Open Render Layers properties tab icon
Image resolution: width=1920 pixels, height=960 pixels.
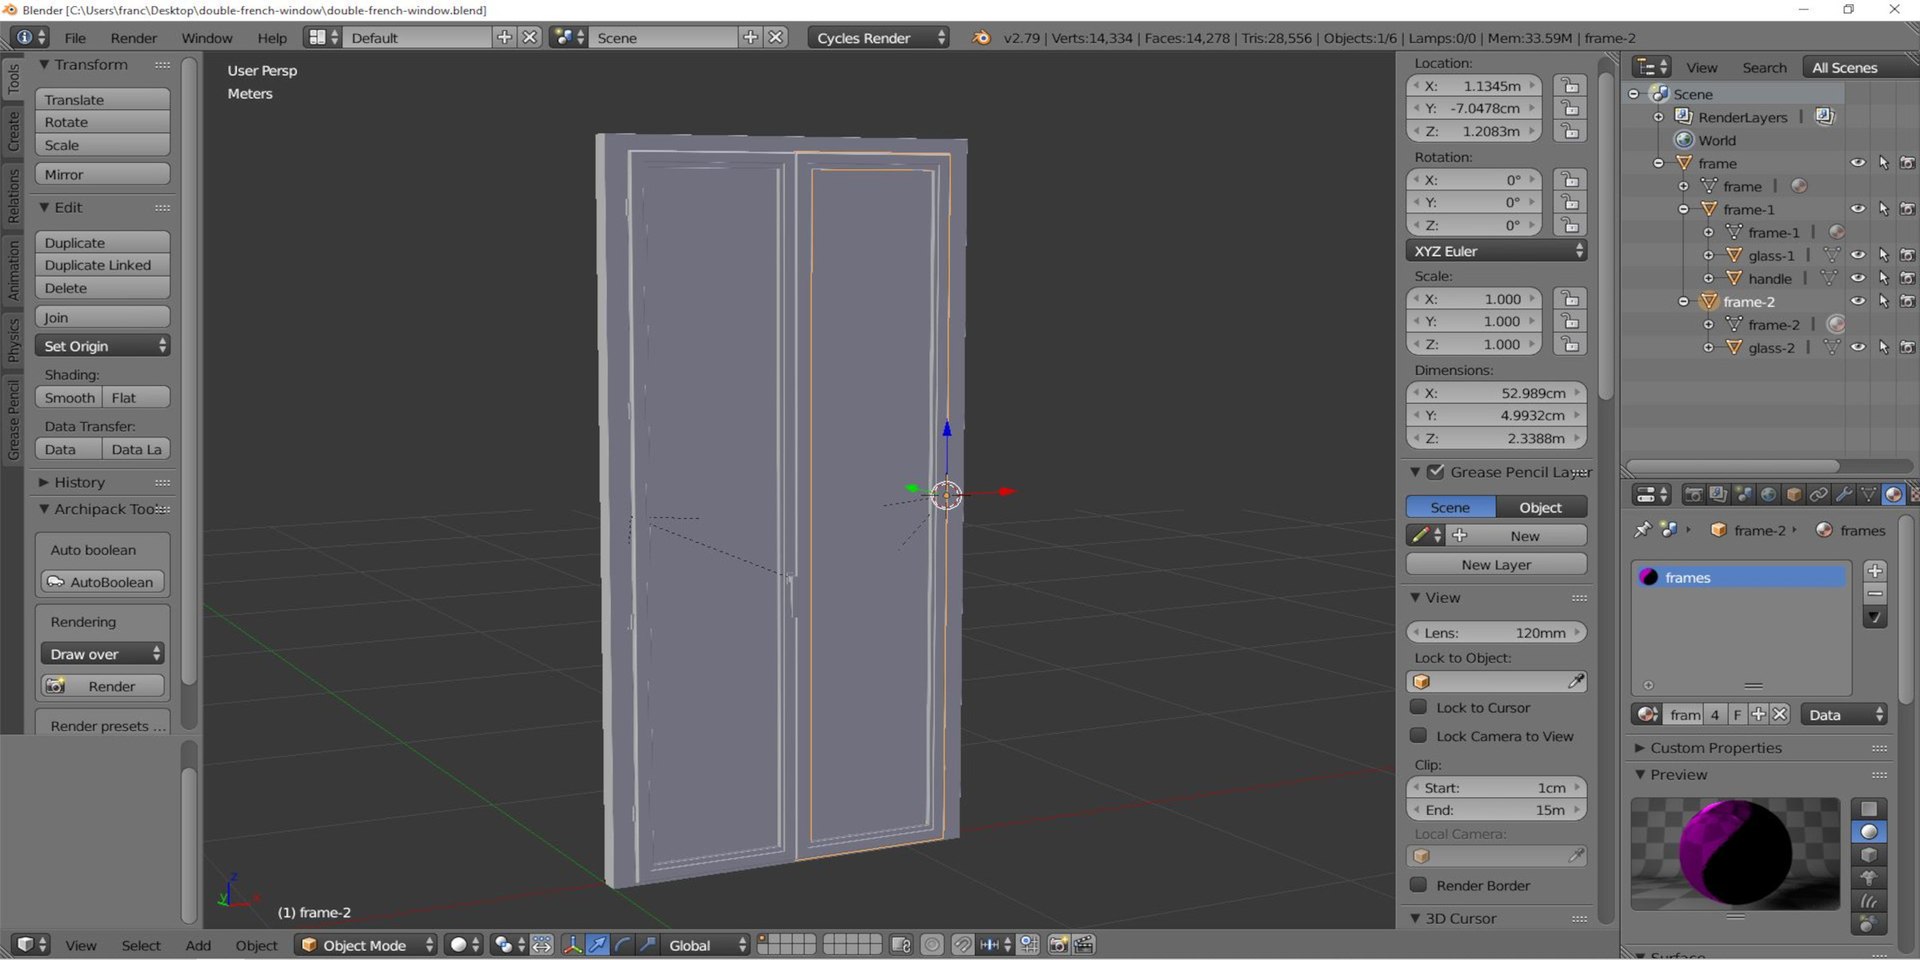1718,495
